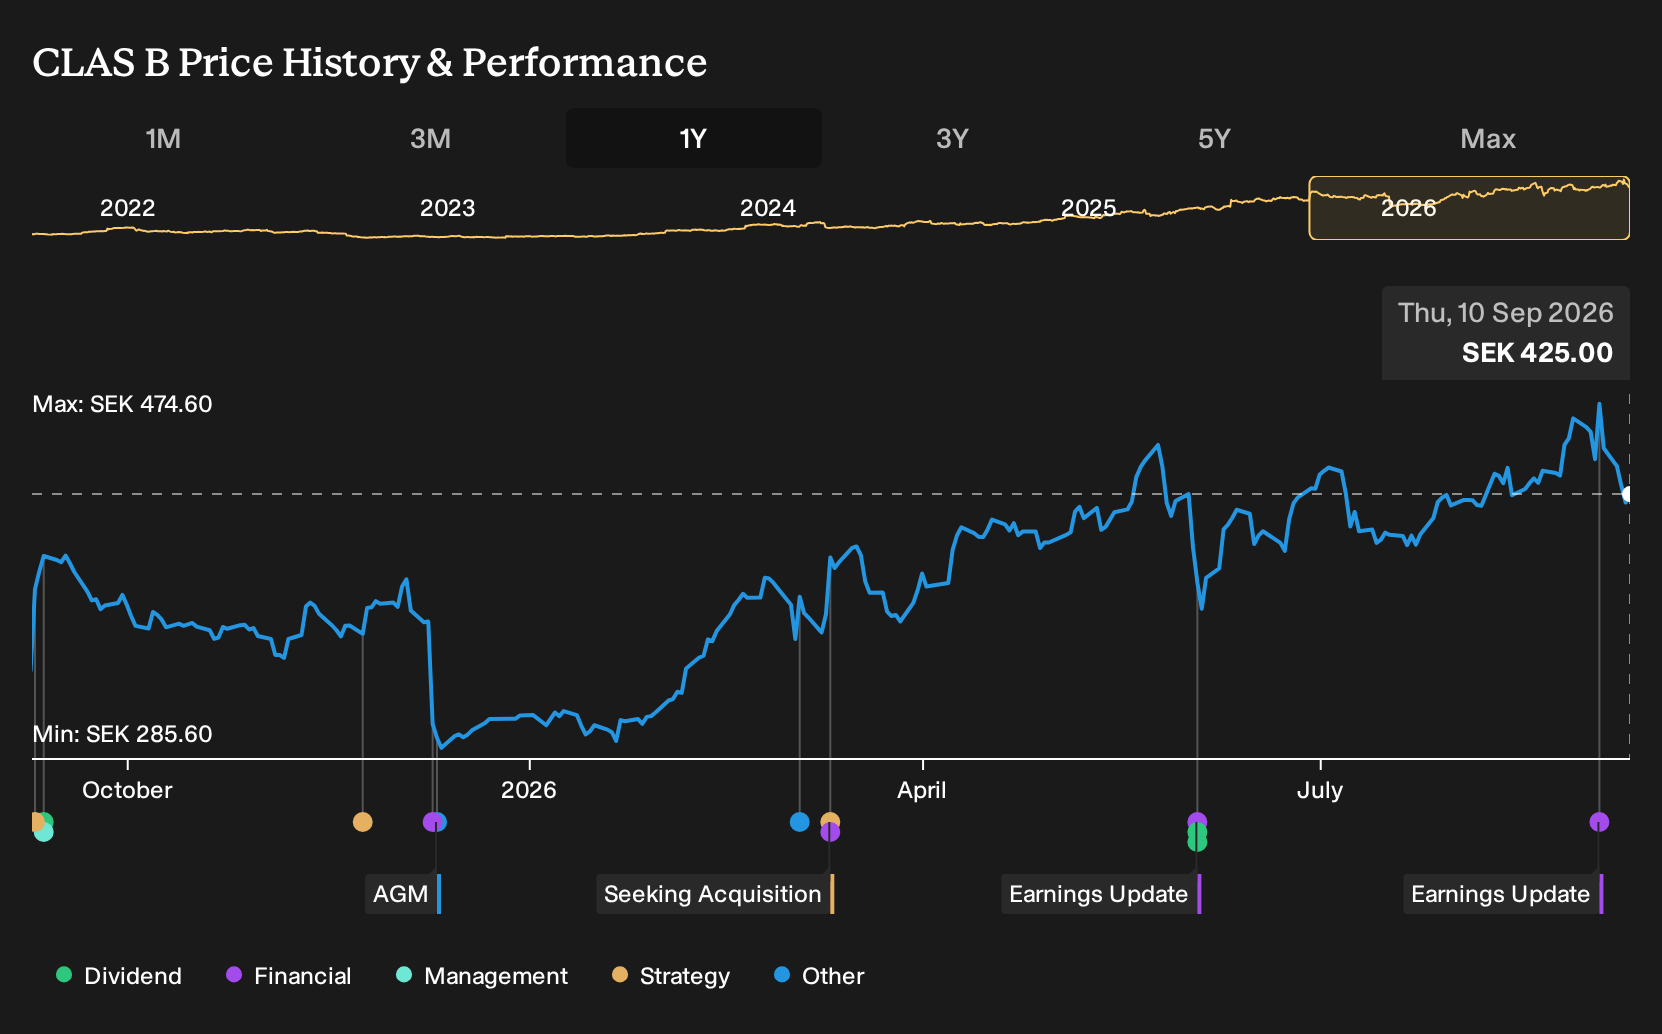
Task: Click the white current-price point on chart line
Action: 1628,494
